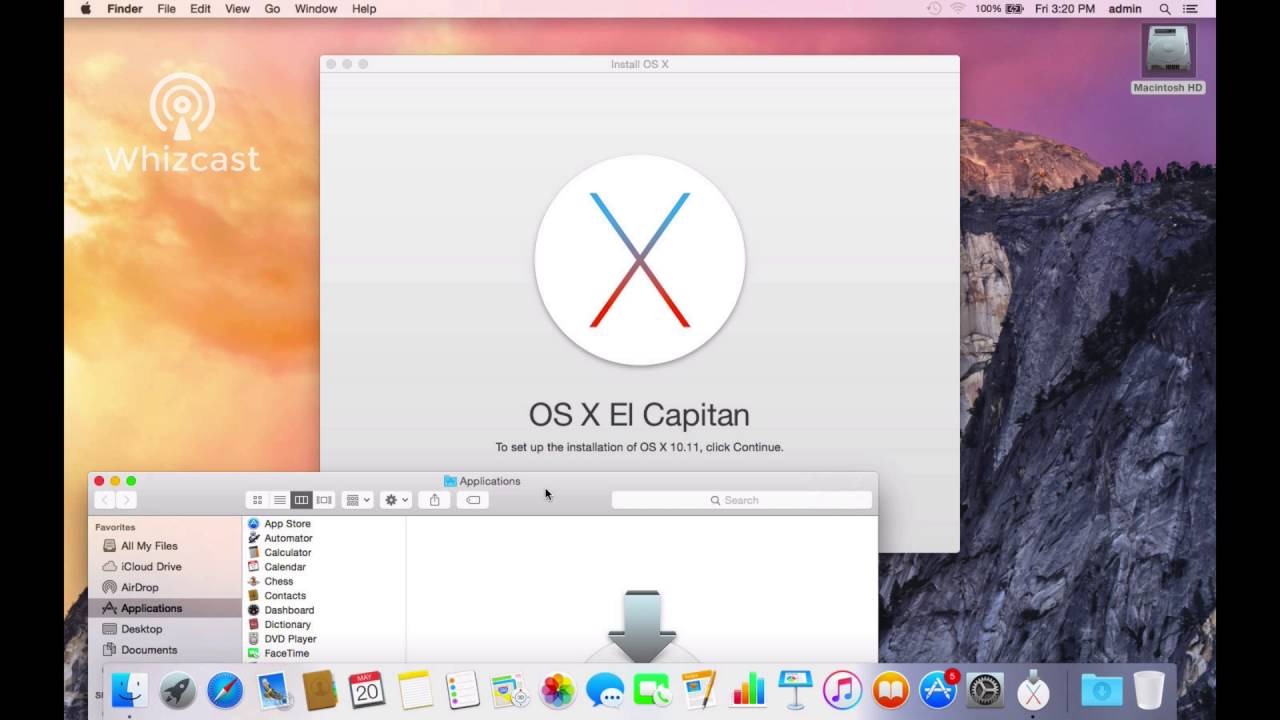Open Finder Action gear dropdown
Image resolution: width=1280 pixels, height=720 pixels.
pos(396,500)
